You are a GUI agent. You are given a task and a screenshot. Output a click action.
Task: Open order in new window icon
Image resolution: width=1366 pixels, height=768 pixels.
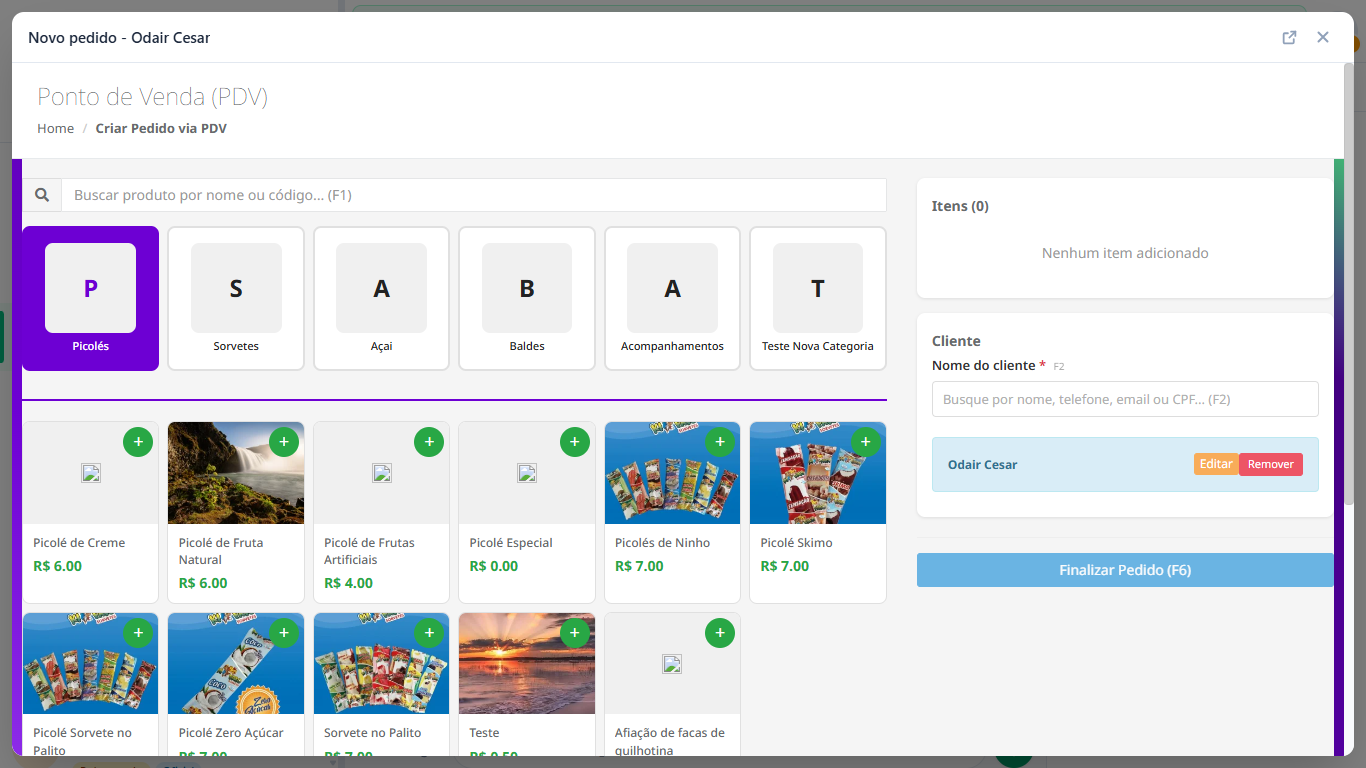(x=1289, y=37)
